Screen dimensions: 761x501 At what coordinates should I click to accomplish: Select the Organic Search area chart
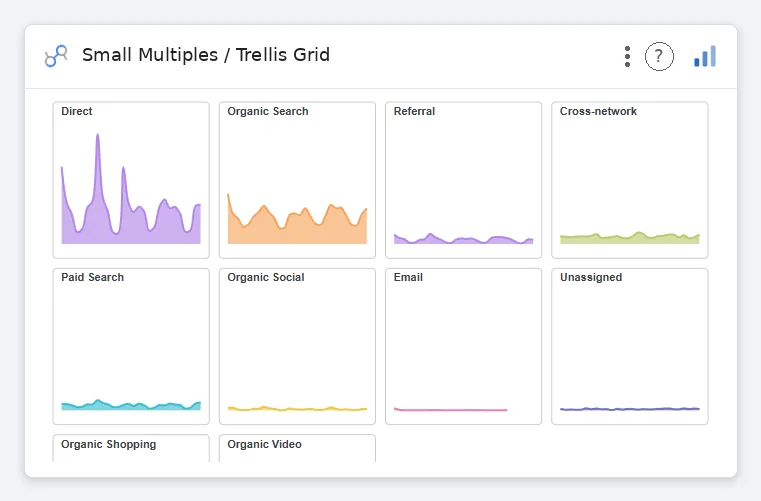297,180
